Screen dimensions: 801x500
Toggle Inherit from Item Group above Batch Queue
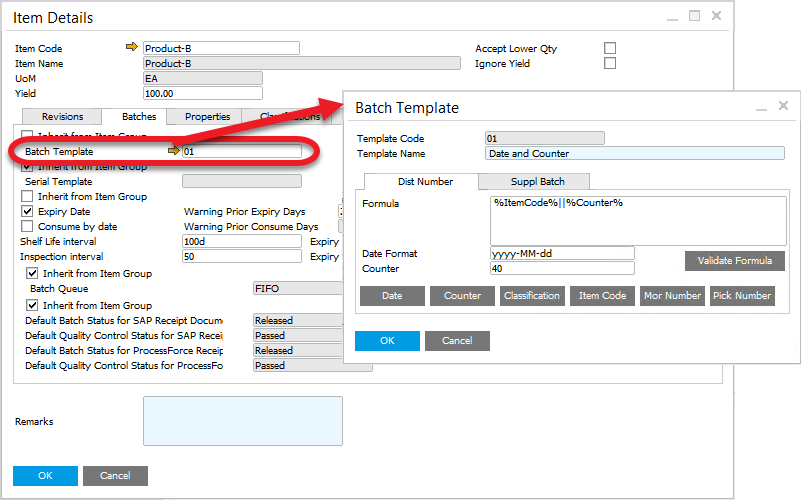[x=32, y=273]
